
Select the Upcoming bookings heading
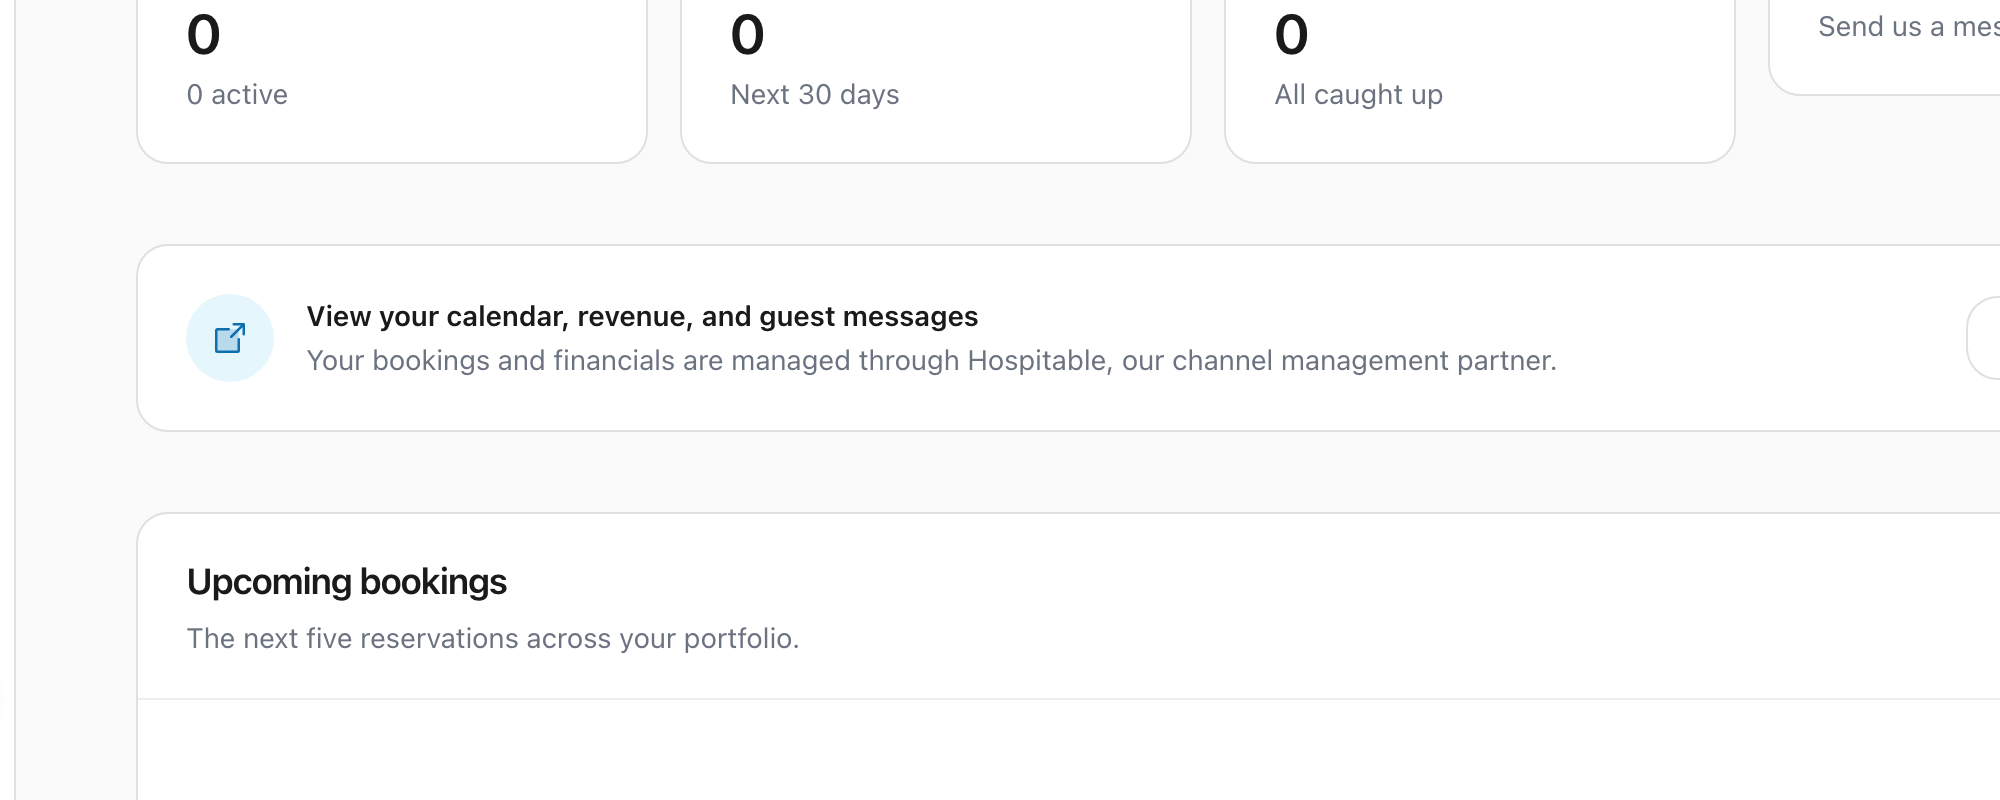(x=347, y=581)
